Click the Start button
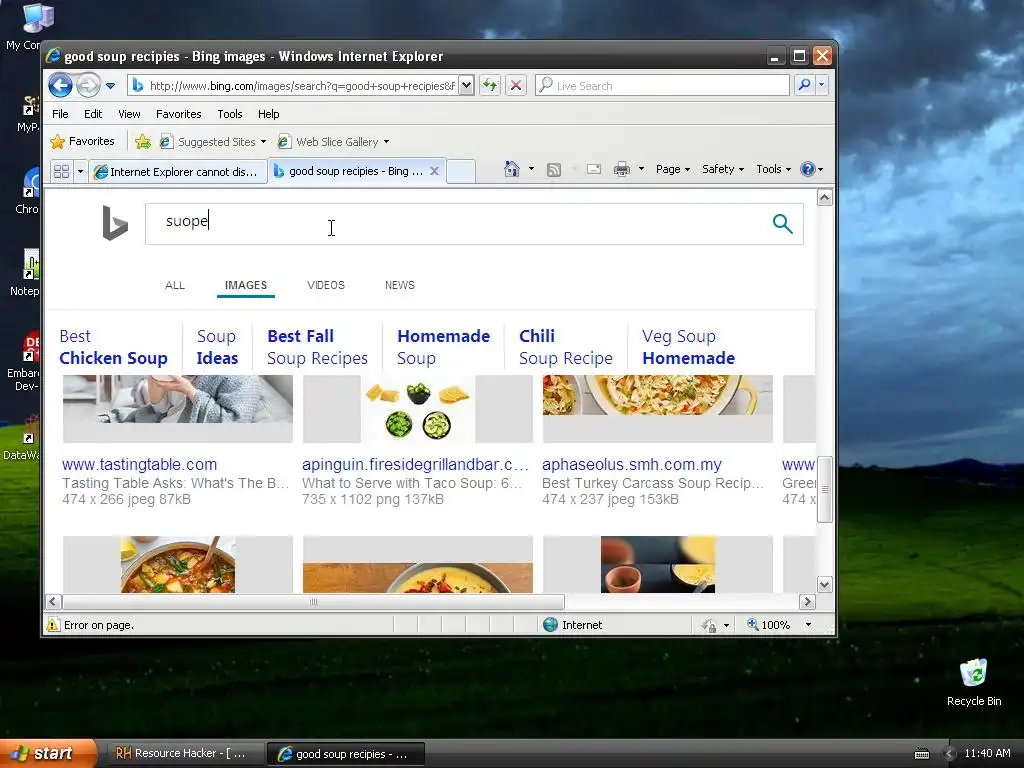The width and height of the screenshot is (1024, 768). coord(48,754)
